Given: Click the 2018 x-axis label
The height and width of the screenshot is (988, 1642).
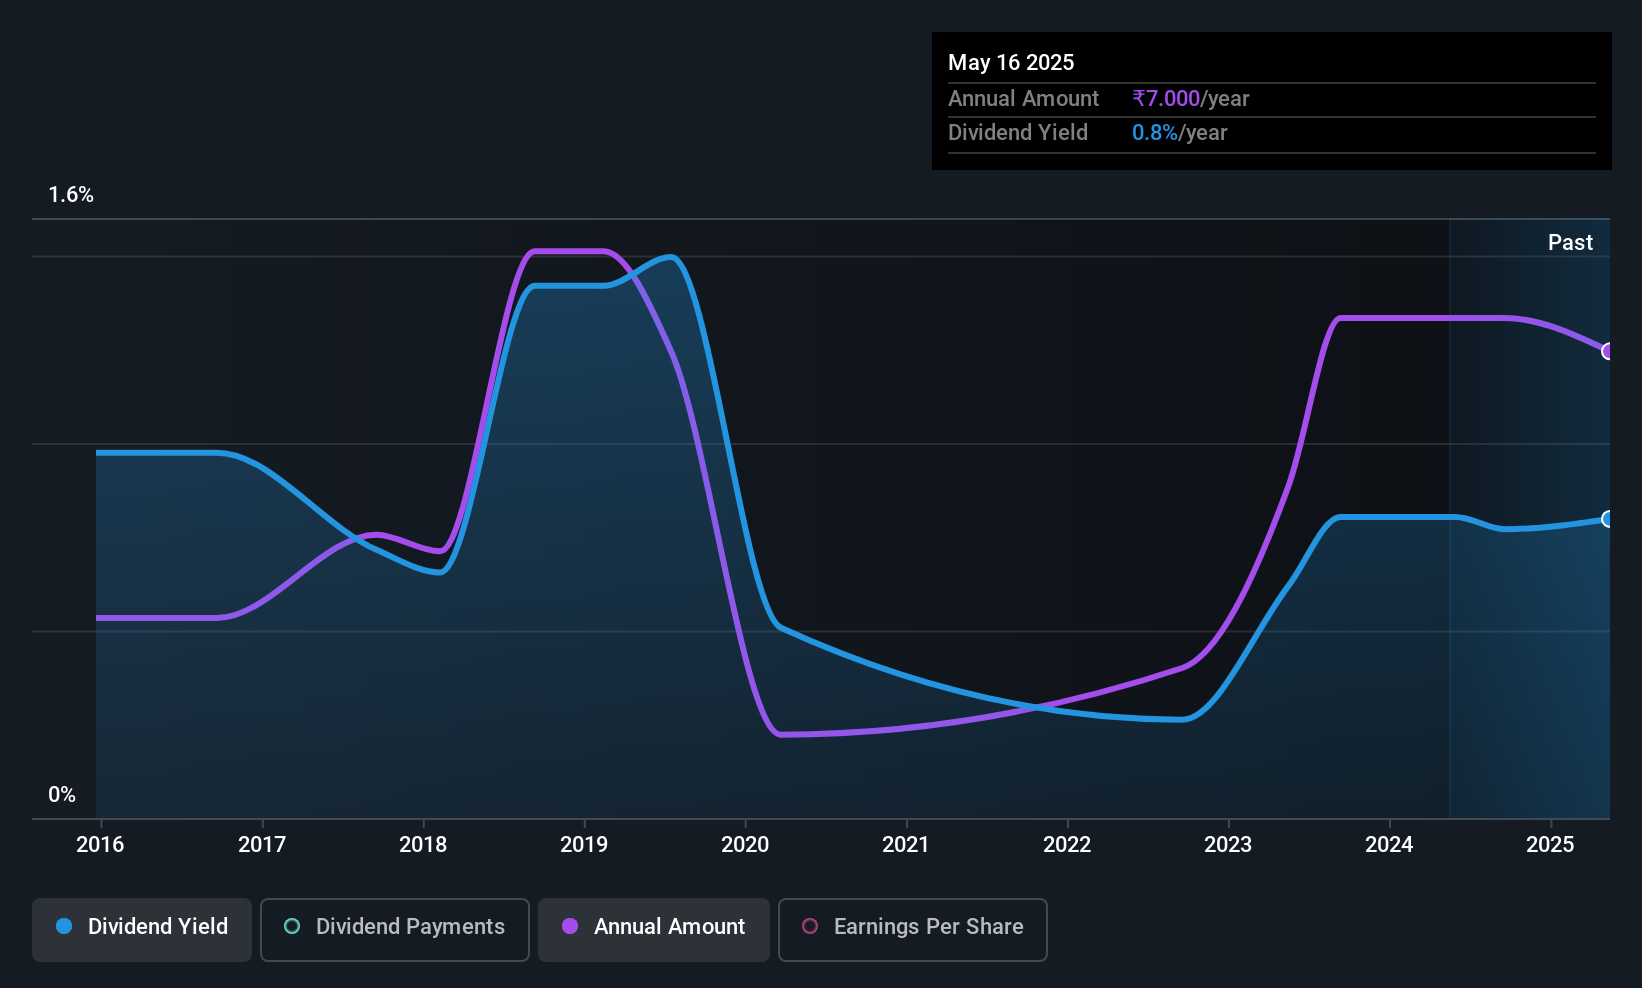Looking at the screenshot, I should point(423,844).
